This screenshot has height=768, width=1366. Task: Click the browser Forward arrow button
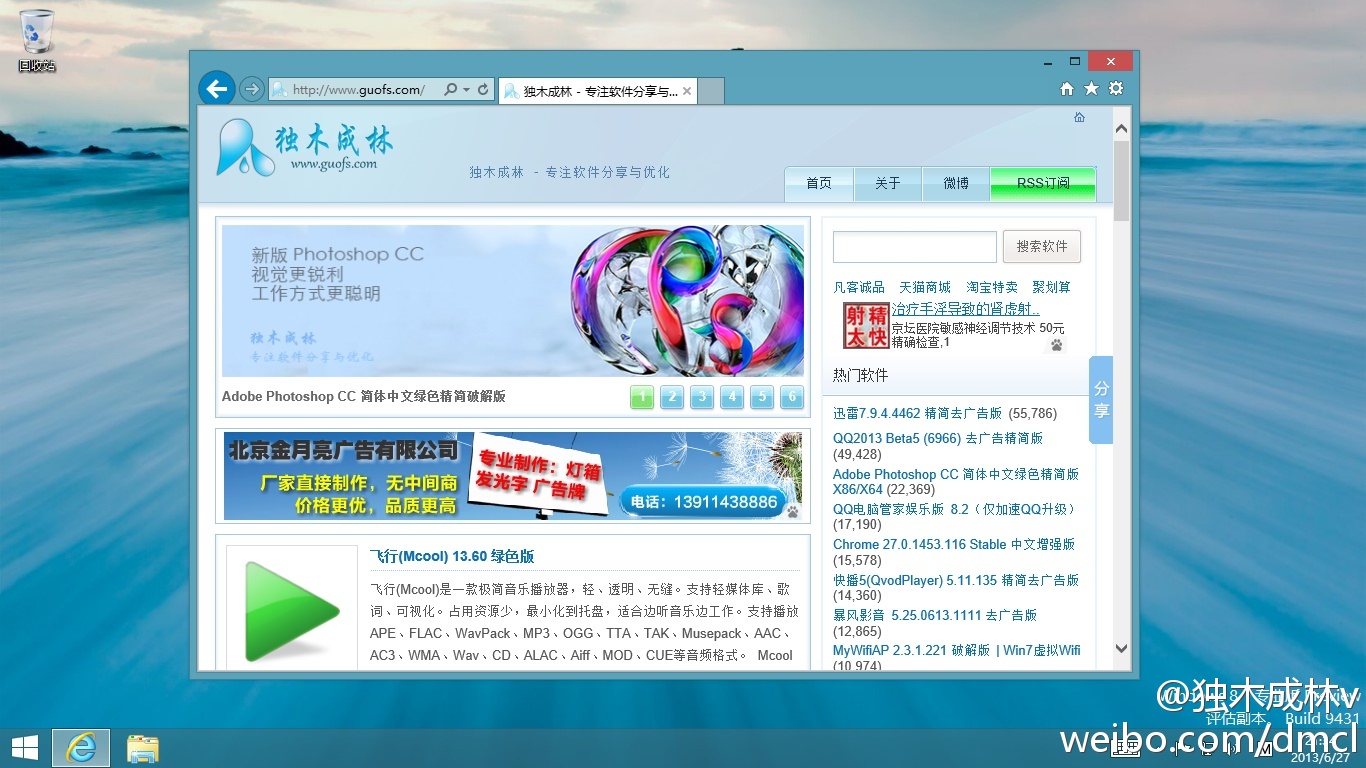pos(252,89)
